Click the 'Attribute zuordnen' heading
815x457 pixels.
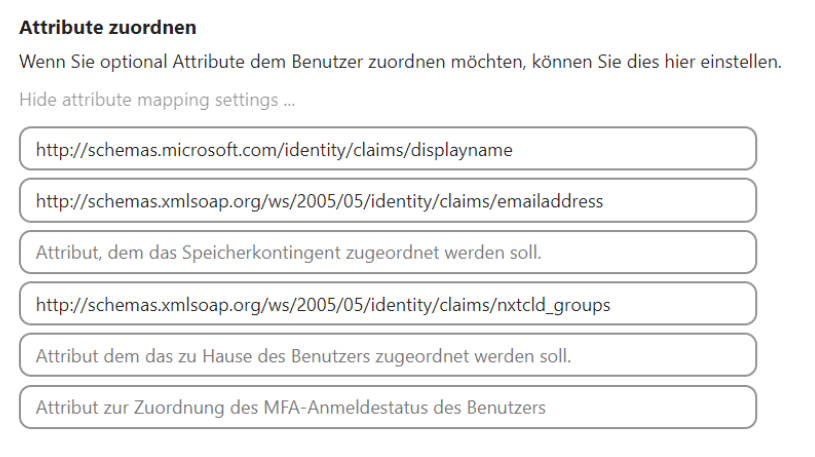(108, 28)
